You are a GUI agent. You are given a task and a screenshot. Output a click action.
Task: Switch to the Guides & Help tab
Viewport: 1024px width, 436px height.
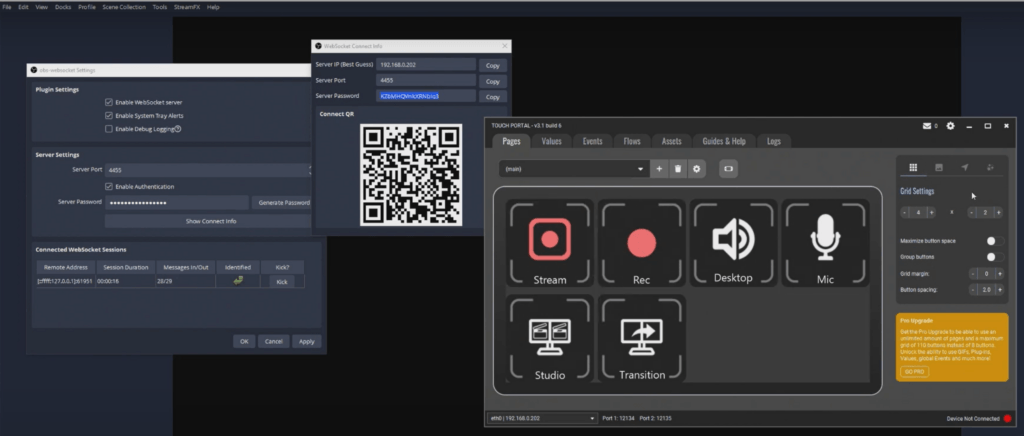click(724, 141)
